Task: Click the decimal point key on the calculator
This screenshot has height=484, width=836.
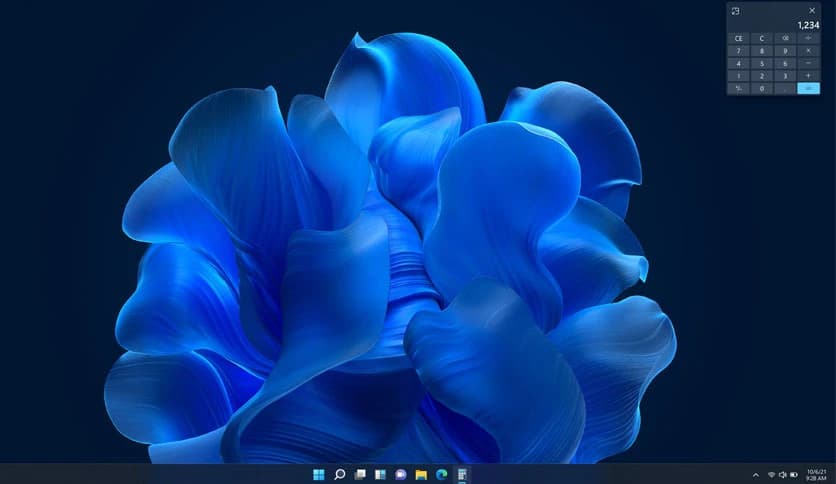Action: 785,88
